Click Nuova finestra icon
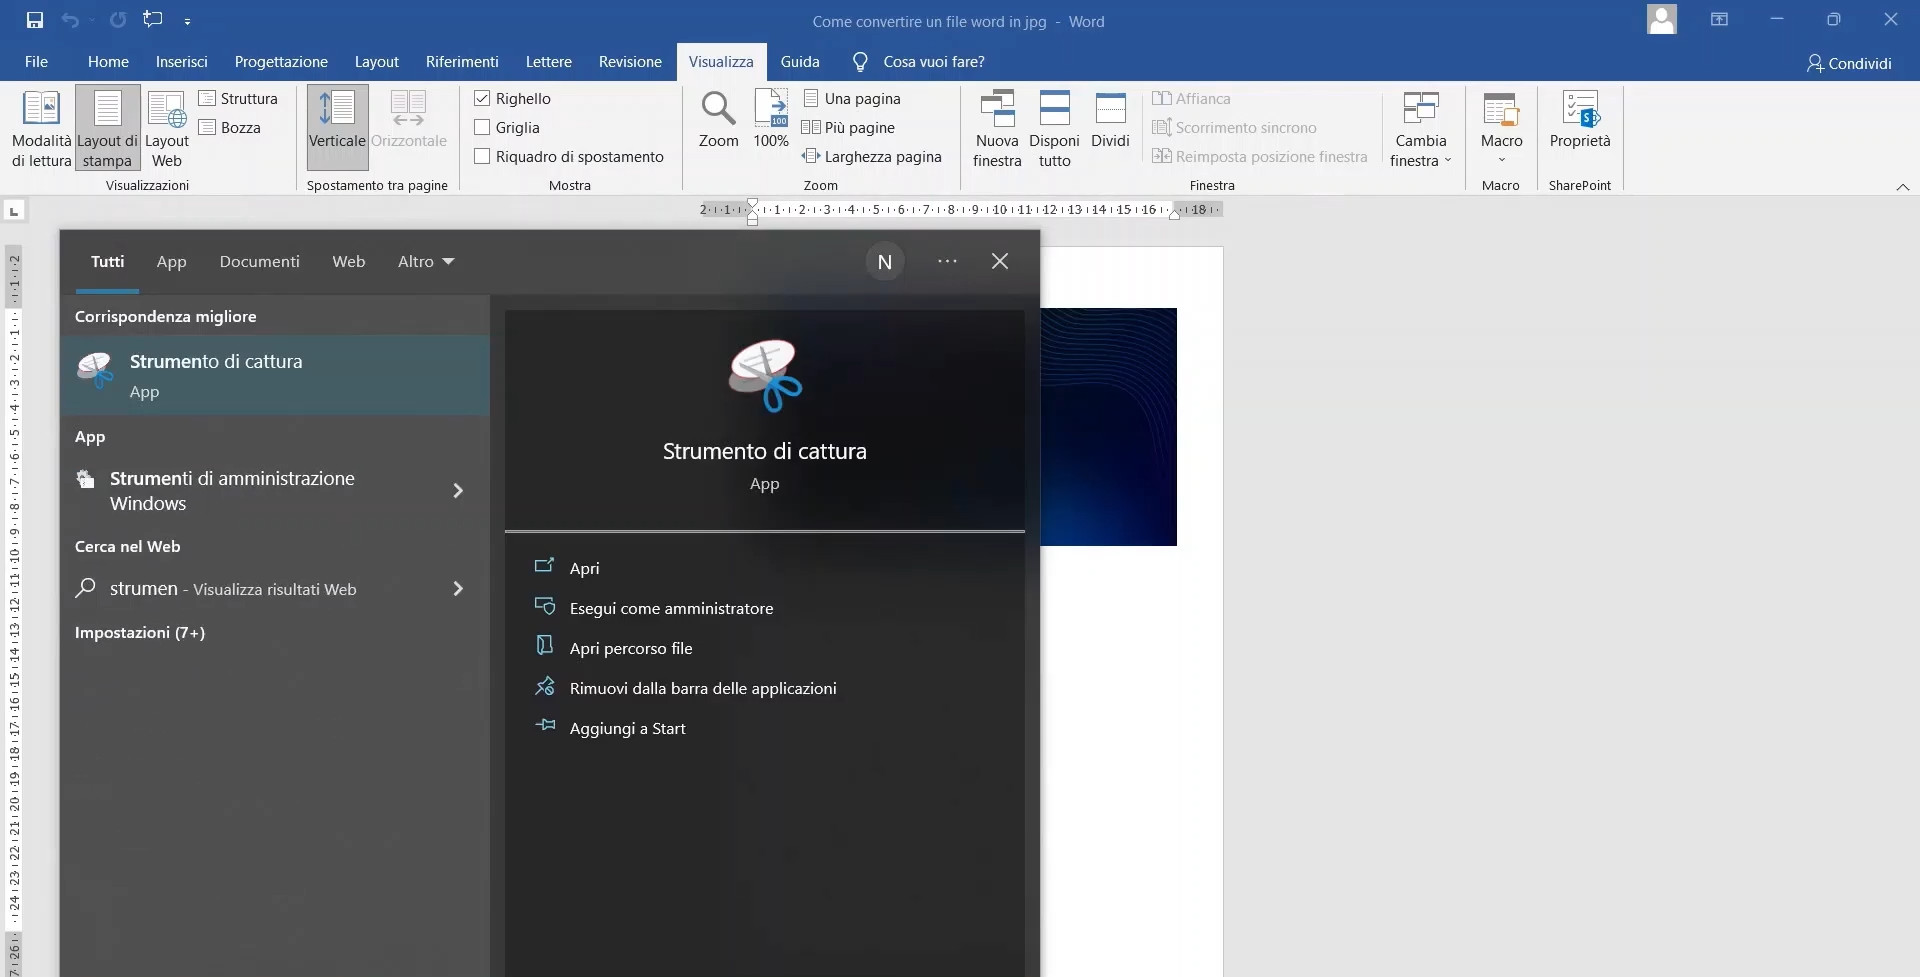Viewport: 1920px width, 977px height. point(997,108)
